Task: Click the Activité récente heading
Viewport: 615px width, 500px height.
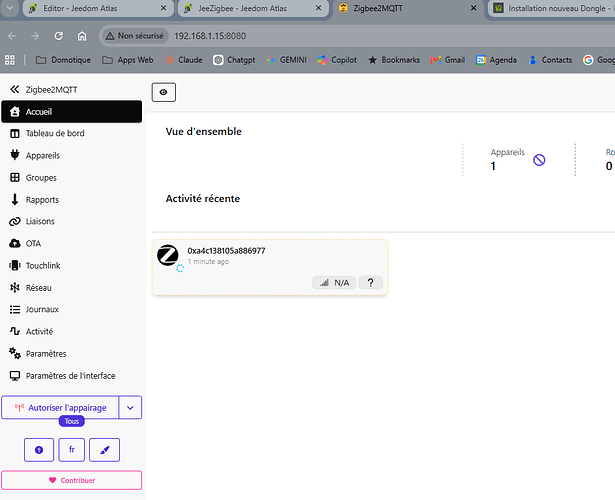Action: (x=203, y=198)
